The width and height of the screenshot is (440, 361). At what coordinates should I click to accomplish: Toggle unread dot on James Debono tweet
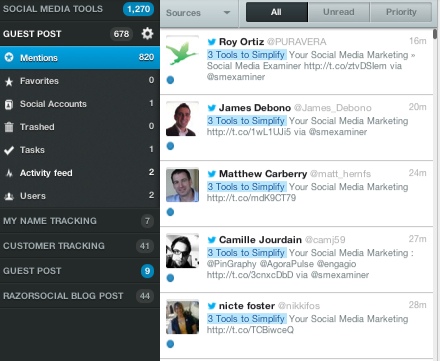pyautogui.click(x=170, y=146)
